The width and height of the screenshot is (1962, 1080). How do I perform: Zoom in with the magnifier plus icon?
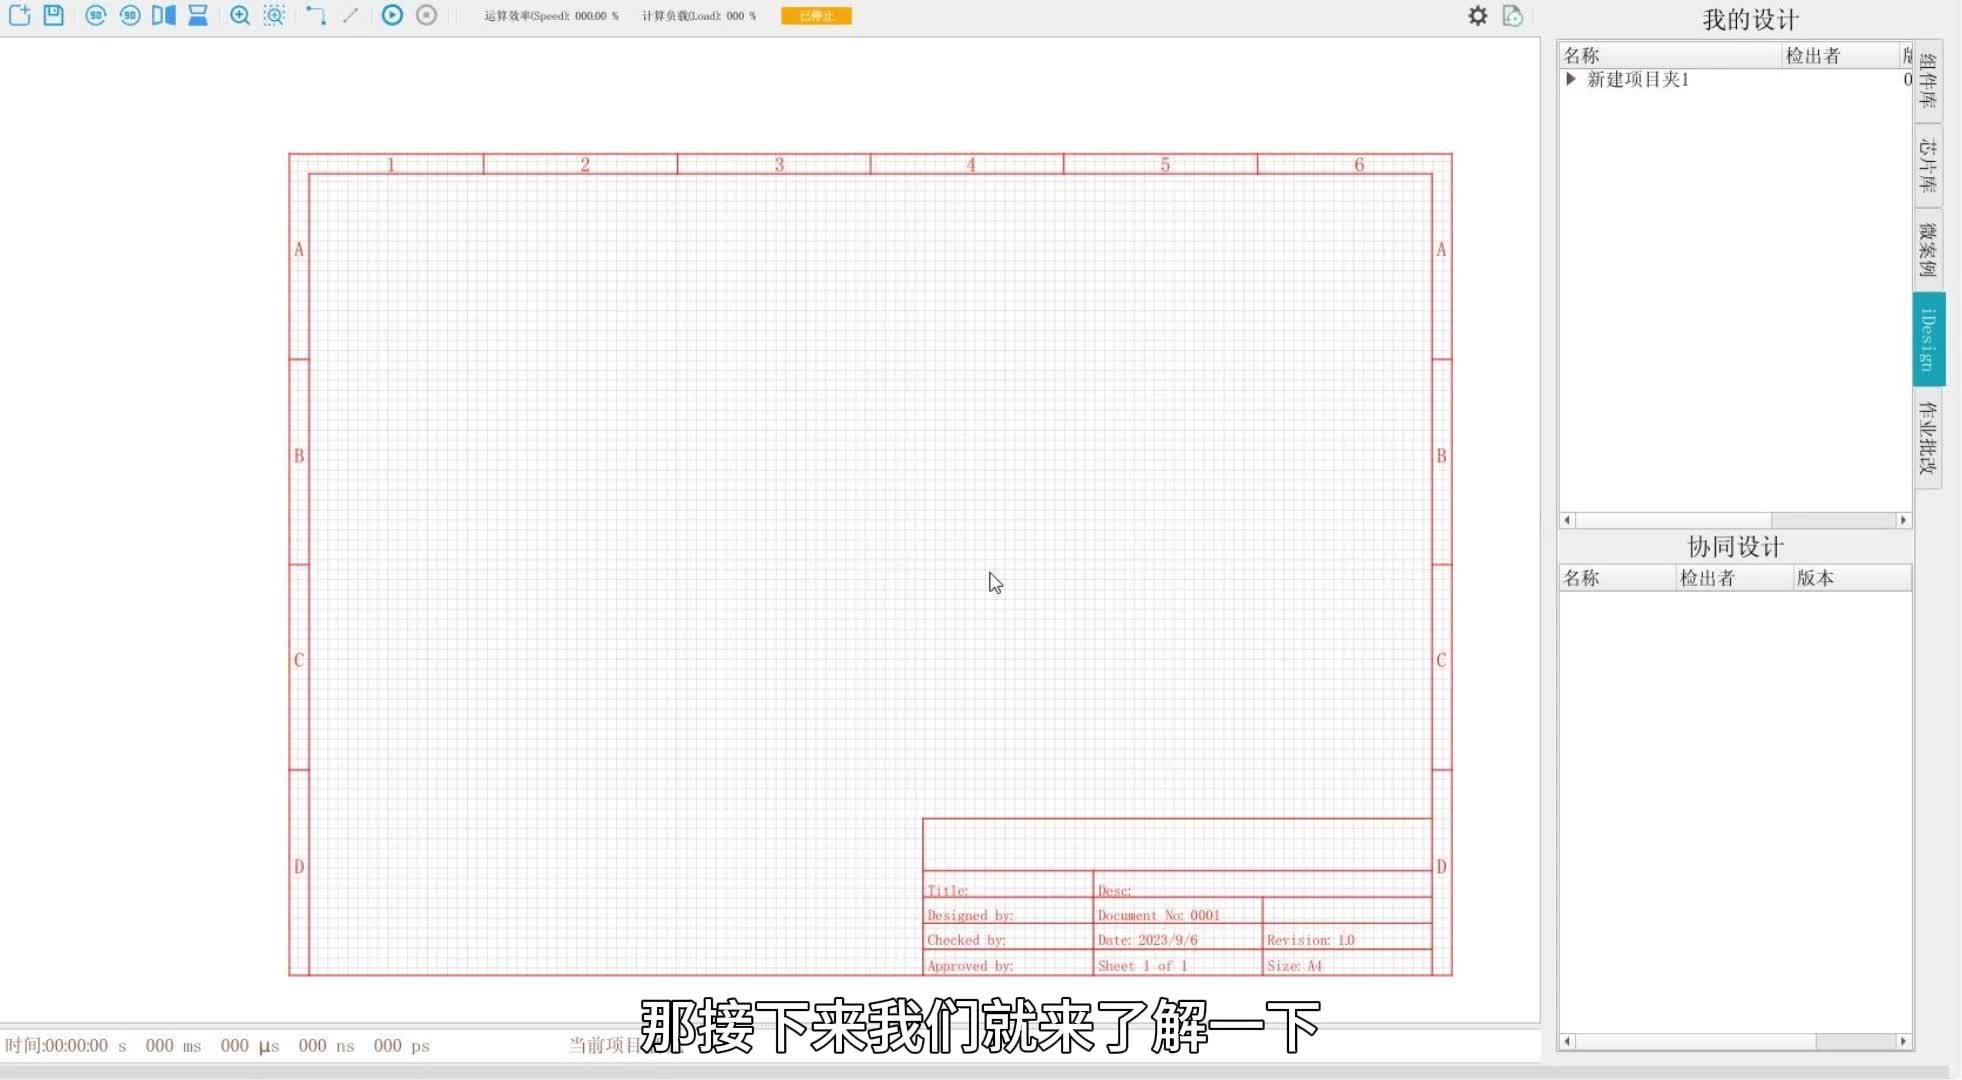(240, 15)
